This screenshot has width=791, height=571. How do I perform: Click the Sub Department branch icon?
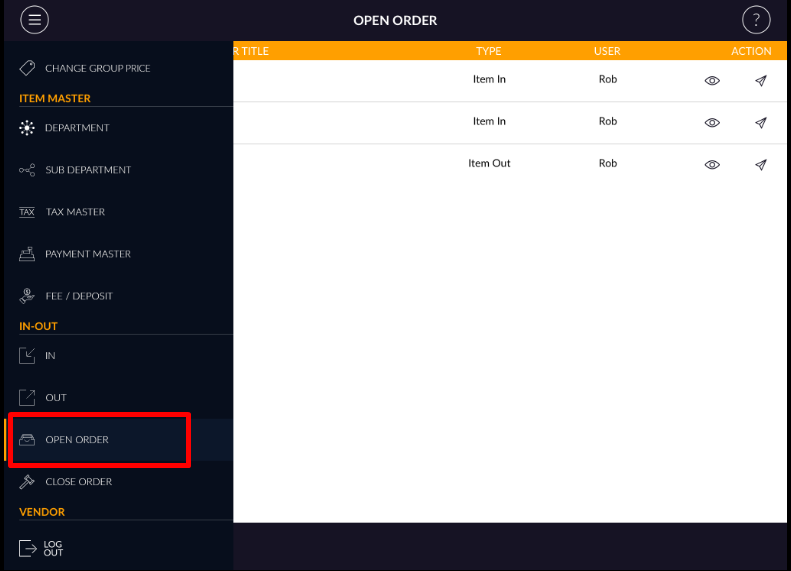point(27,170)
